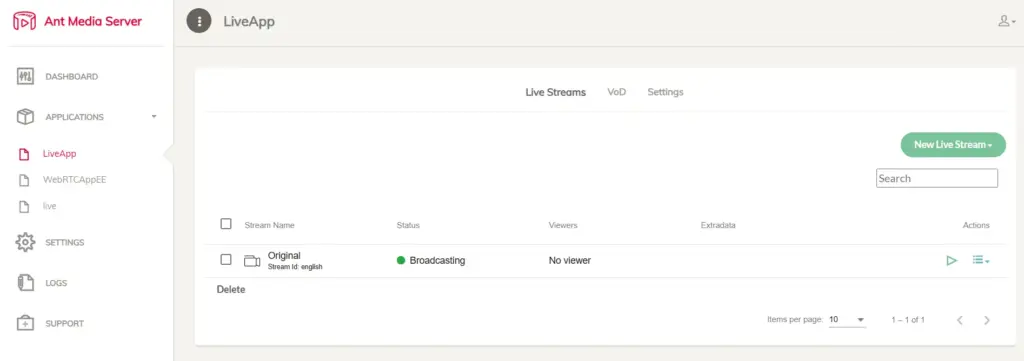Click the Applications box icon
This screenshot has width=1024, height=361.
click(x=25, y=117)
